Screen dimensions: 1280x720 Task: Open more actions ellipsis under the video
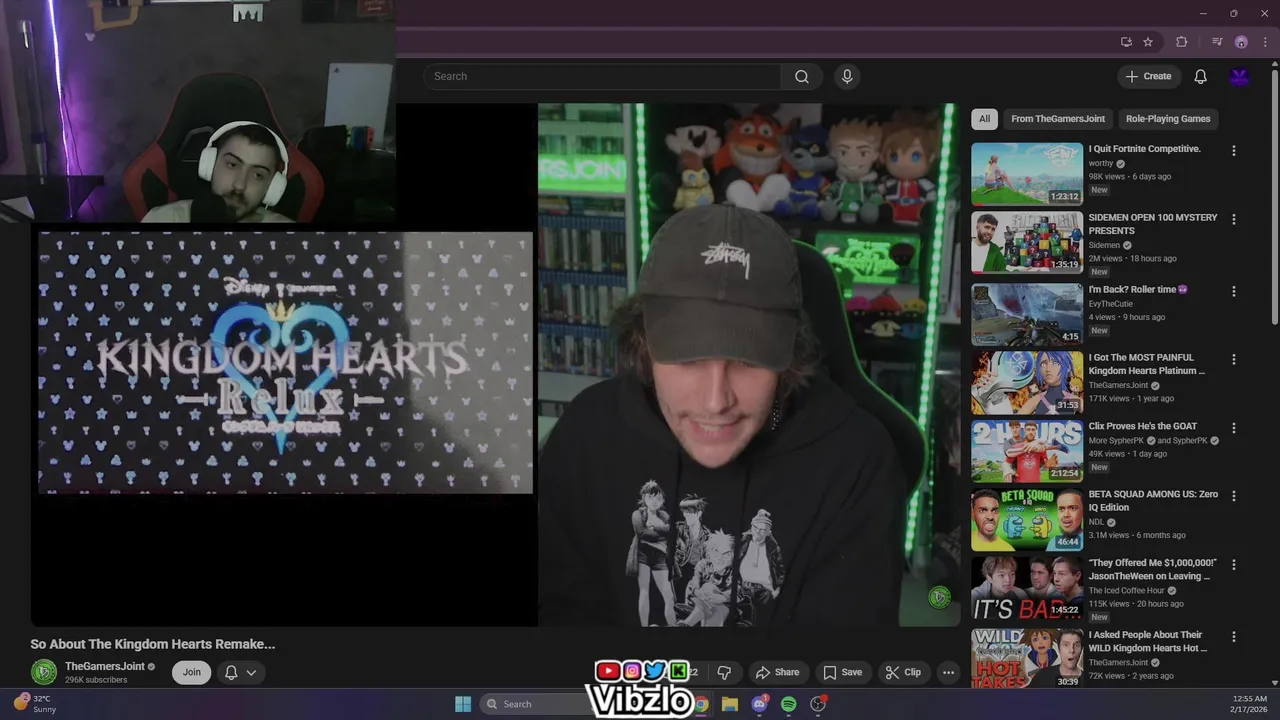click(948, 672)
